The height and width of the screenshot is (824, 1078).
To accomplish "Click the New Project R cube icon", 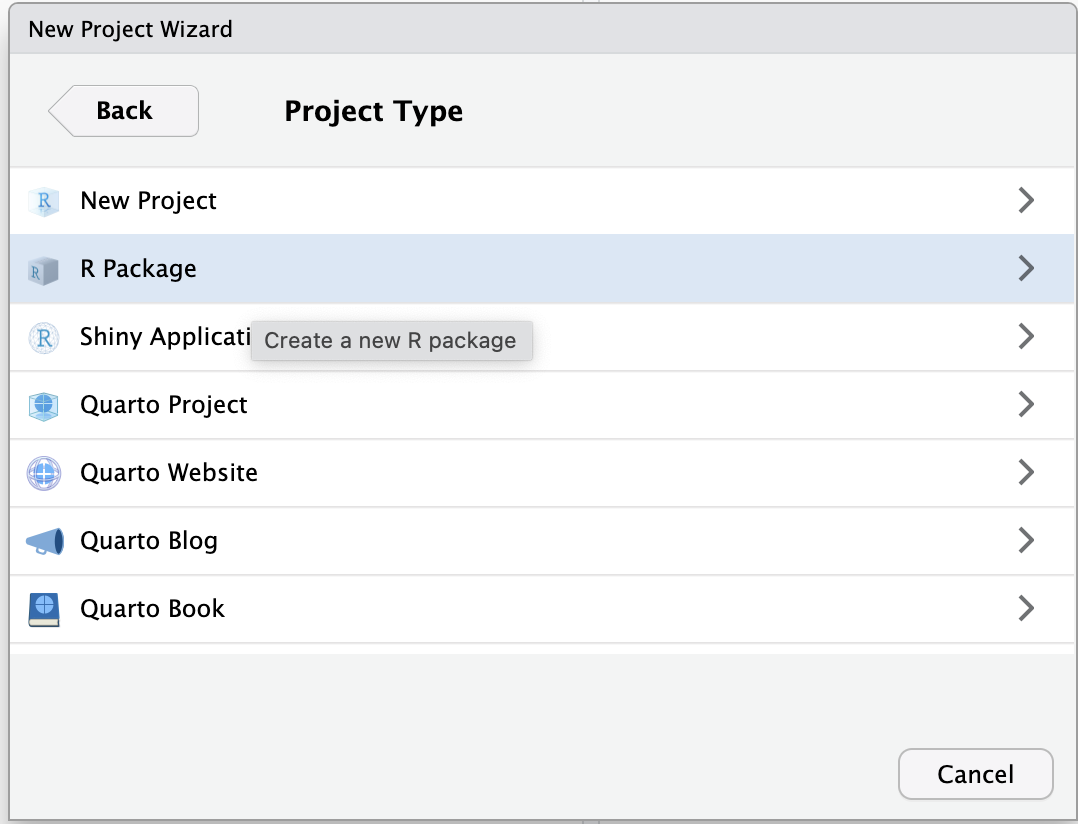I will tap(44, 201).
